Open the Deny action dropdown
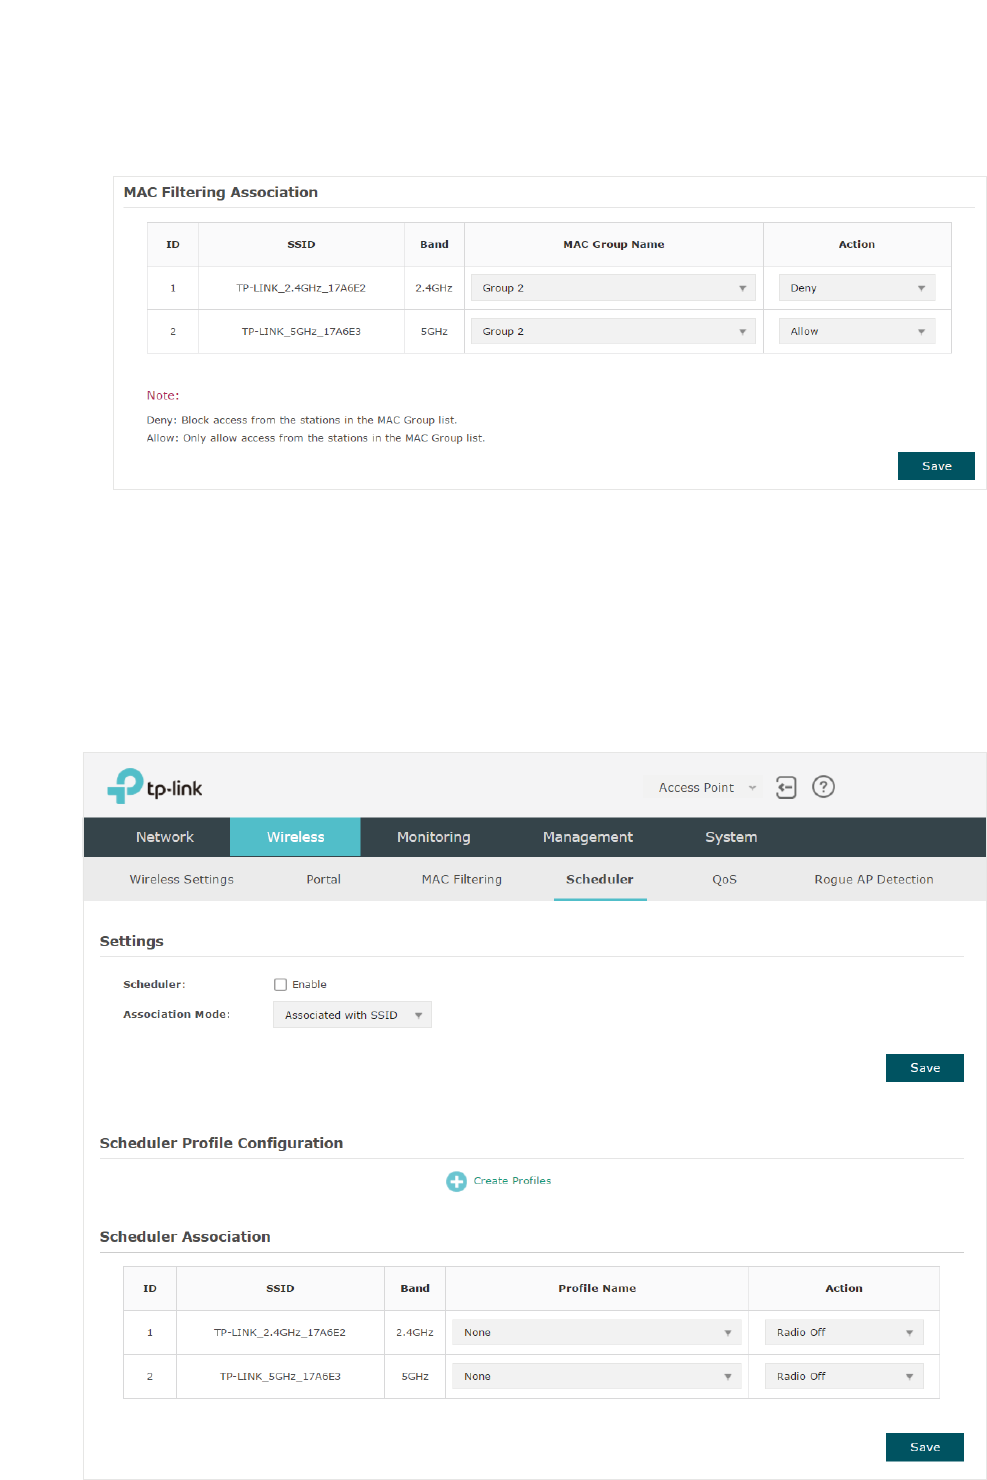This screenshot has width=987, height=1480. tap(857, 288)
